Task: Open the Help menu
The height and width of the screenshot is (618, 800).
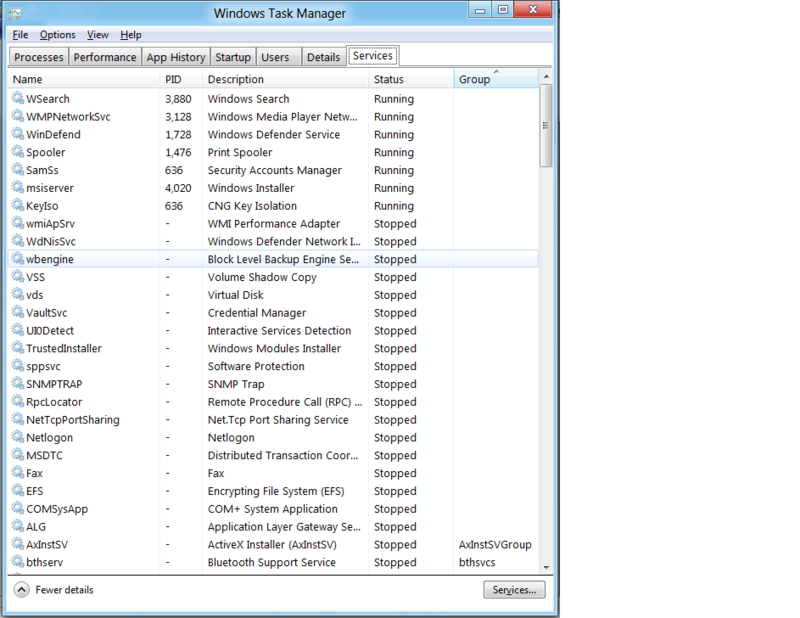Action: 131,35
